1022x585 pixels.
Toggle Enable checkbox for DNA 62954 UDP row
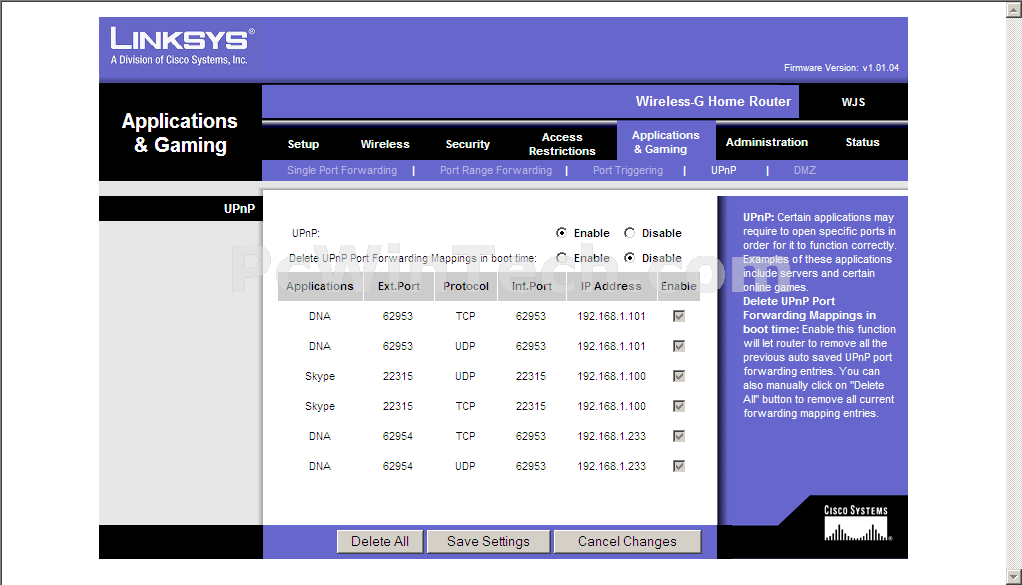tap(679, 466)
